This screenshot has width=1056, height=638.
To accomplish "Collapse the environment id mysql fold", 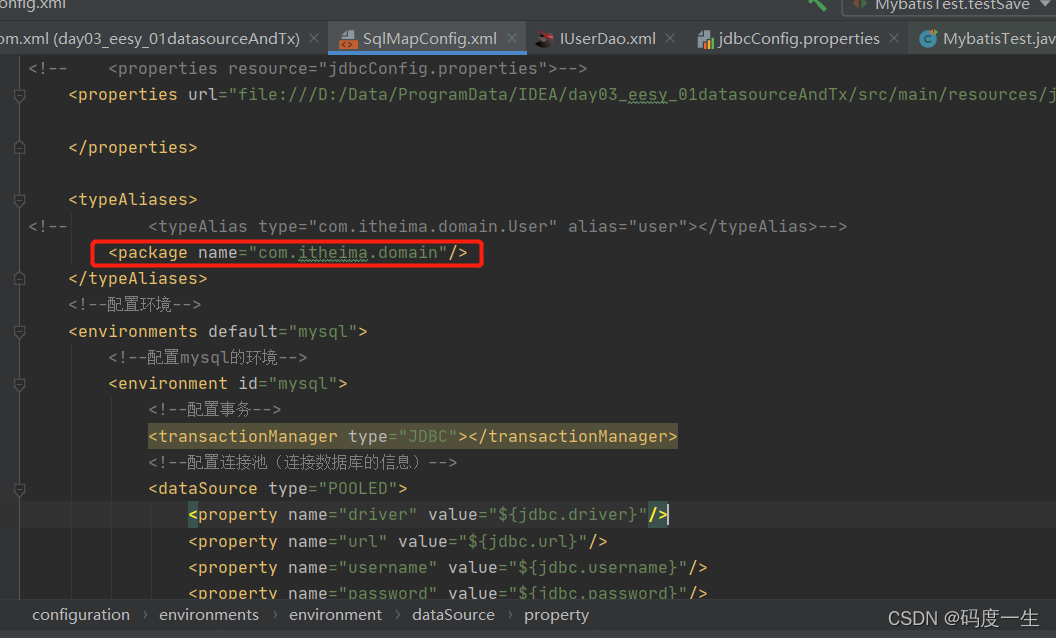I will (20, 384).
